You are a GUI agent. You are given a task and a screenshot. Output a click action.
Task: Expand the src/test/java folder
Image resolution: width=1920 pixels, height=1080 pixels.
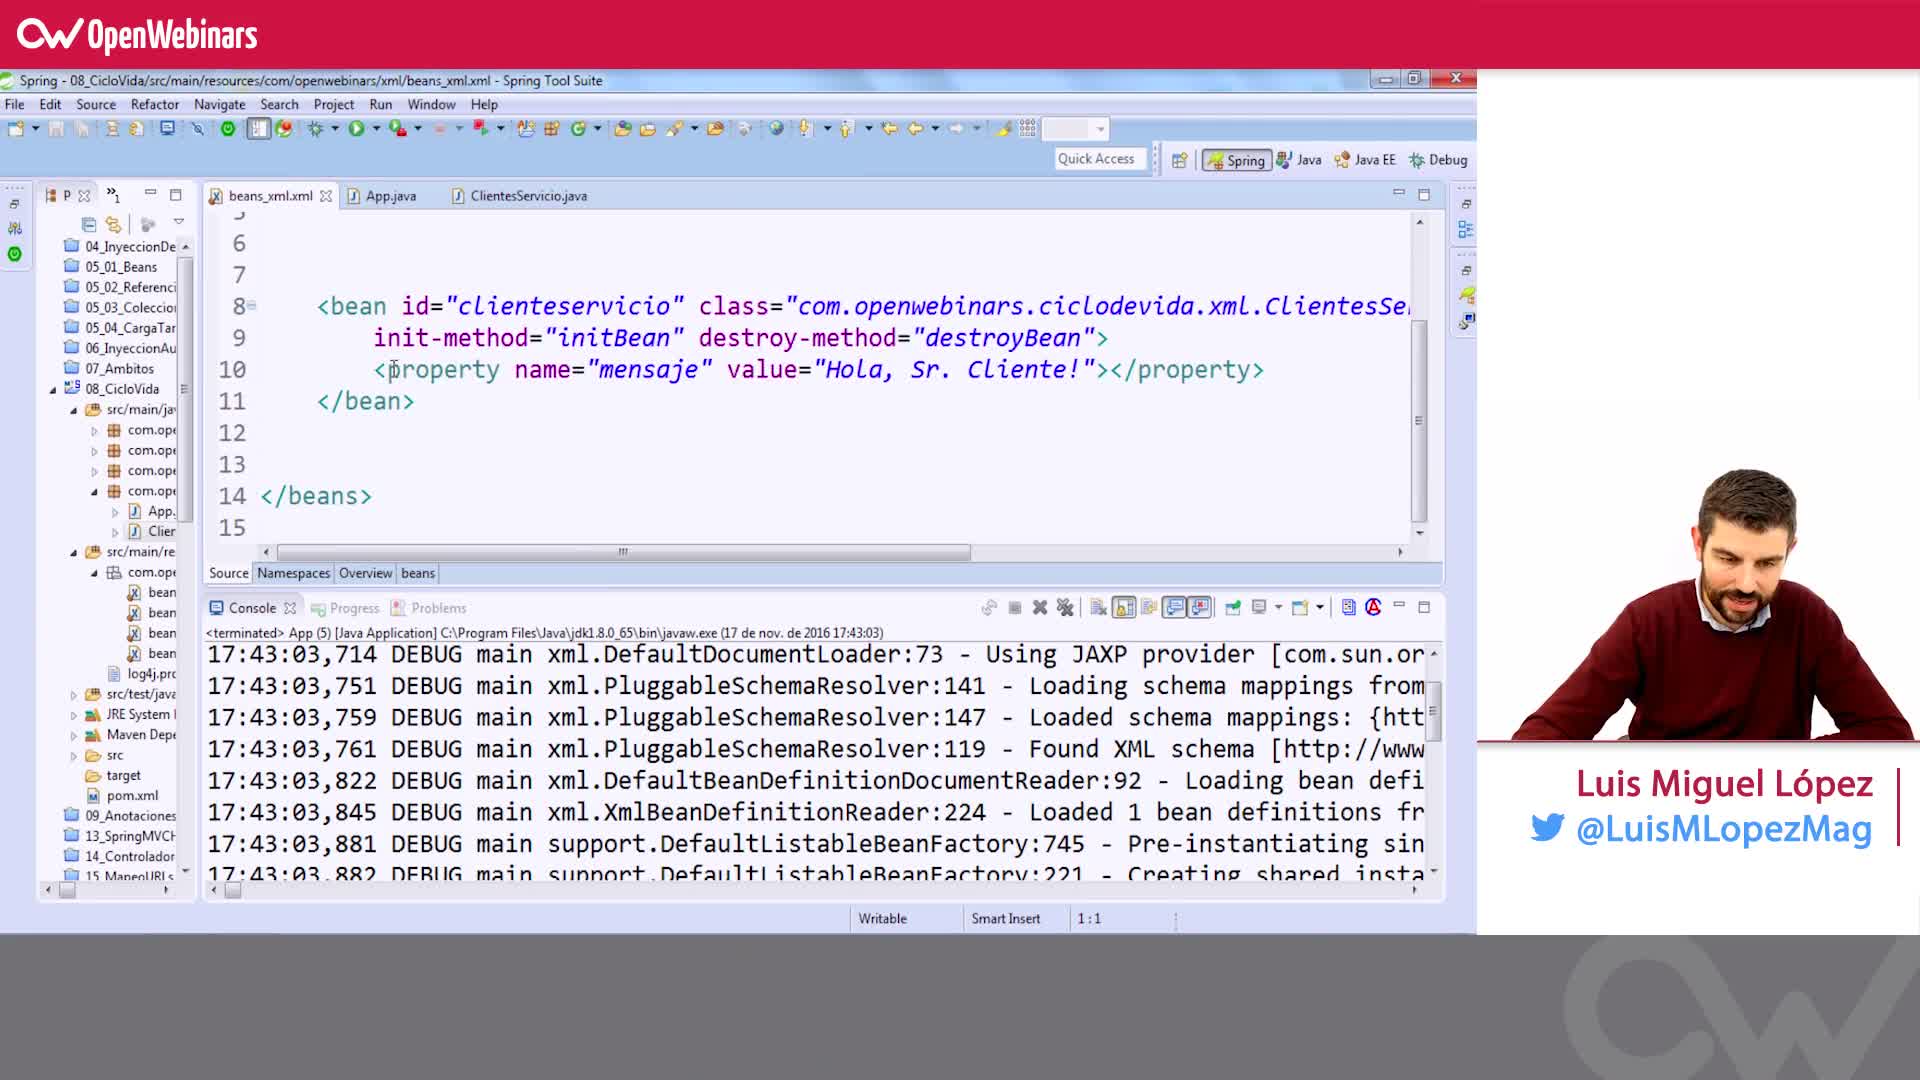pyautogui.click(x=72, y=693)
